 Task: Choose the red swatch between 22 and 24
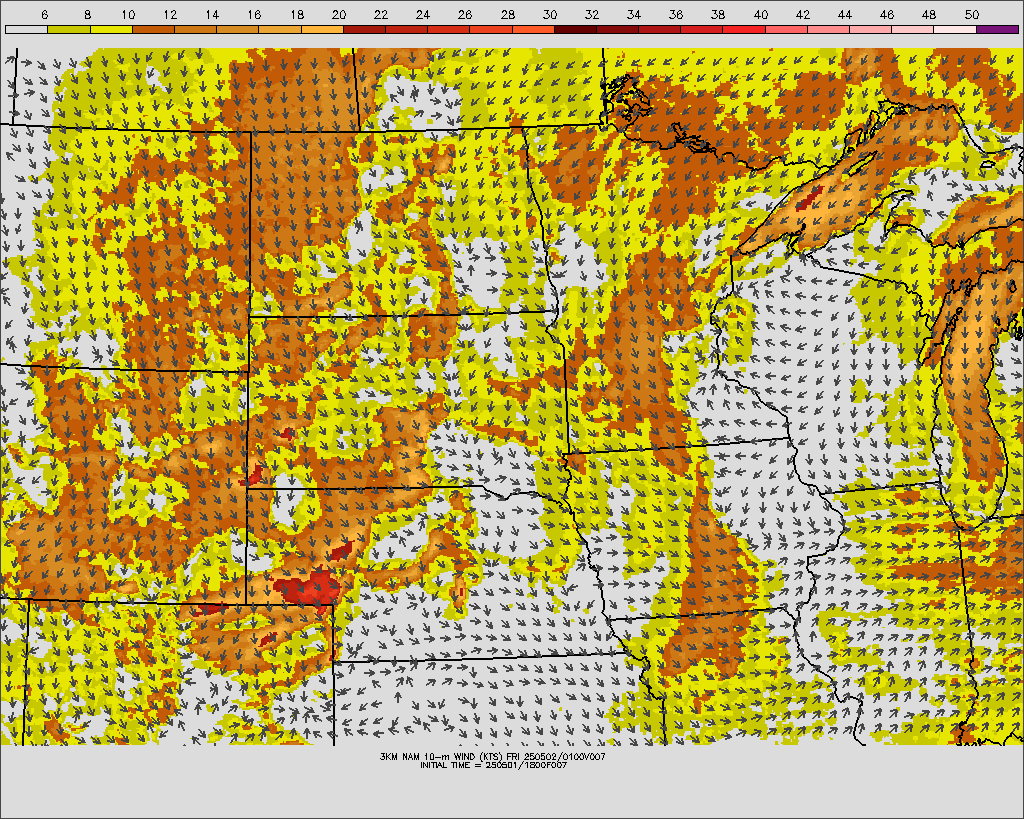(x=406, y=29)
